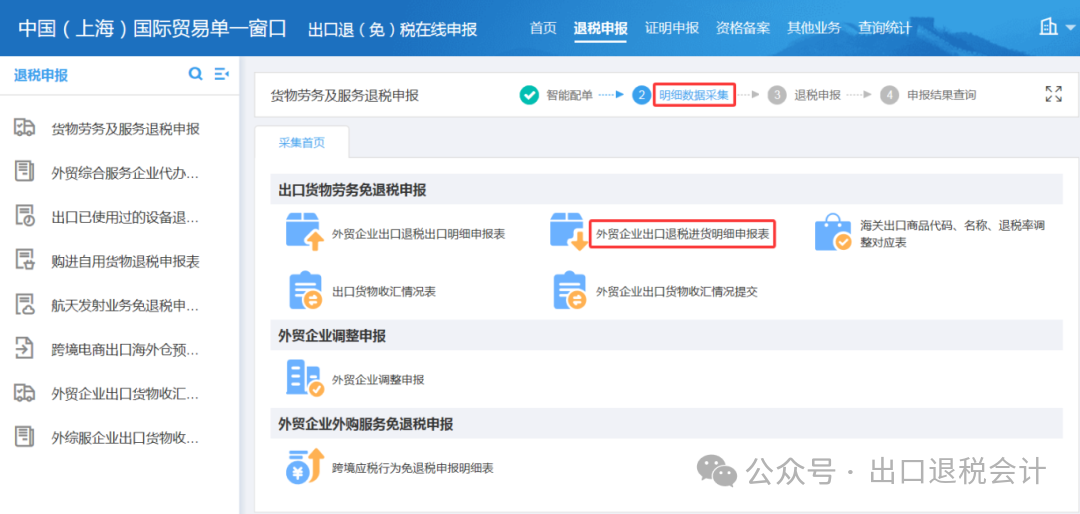Image resolution: width=1080 pixels, height=514 pixels.
Task: Click the fullscreen expand icon
Action: (1053, 94)
